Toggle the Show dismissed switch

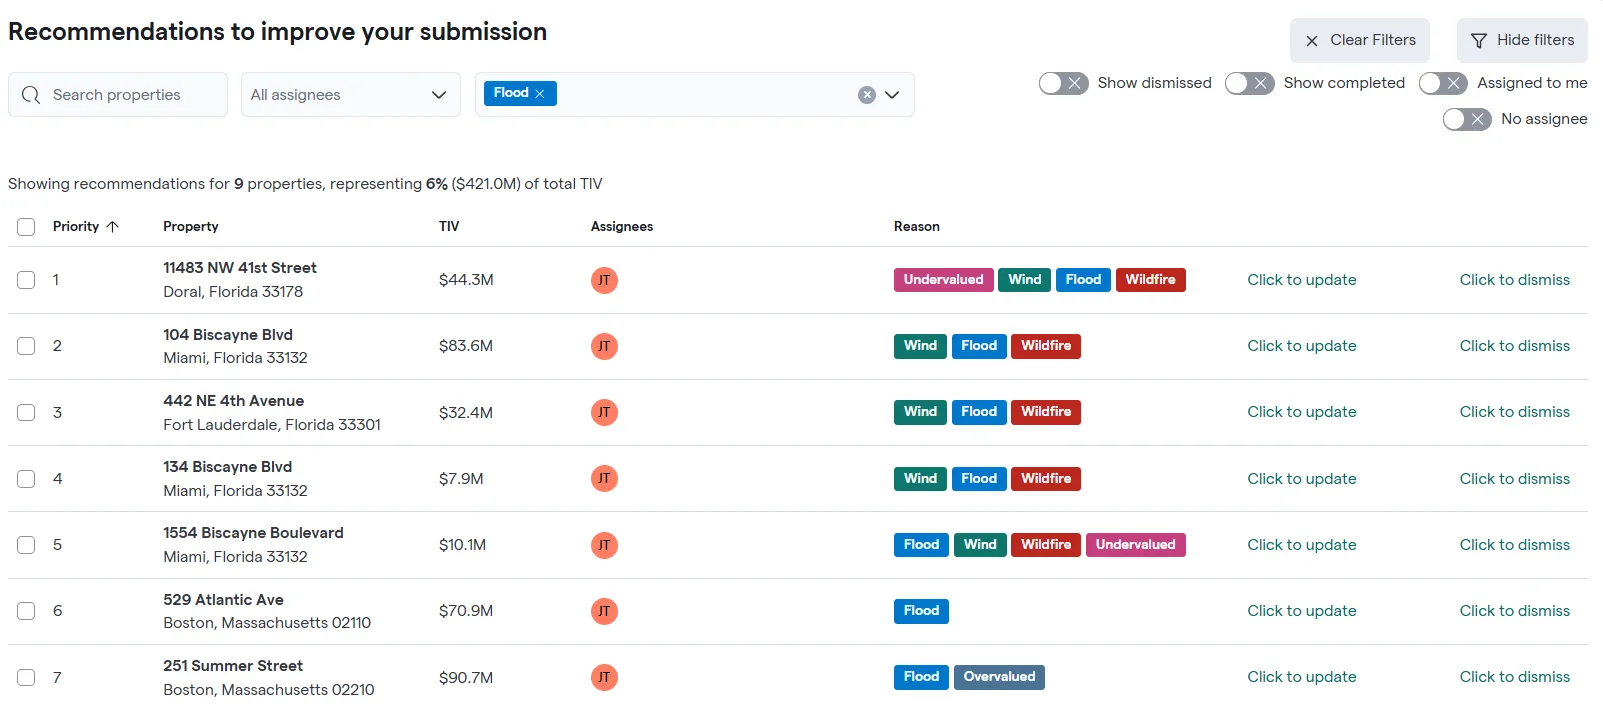pos(1063,83)
